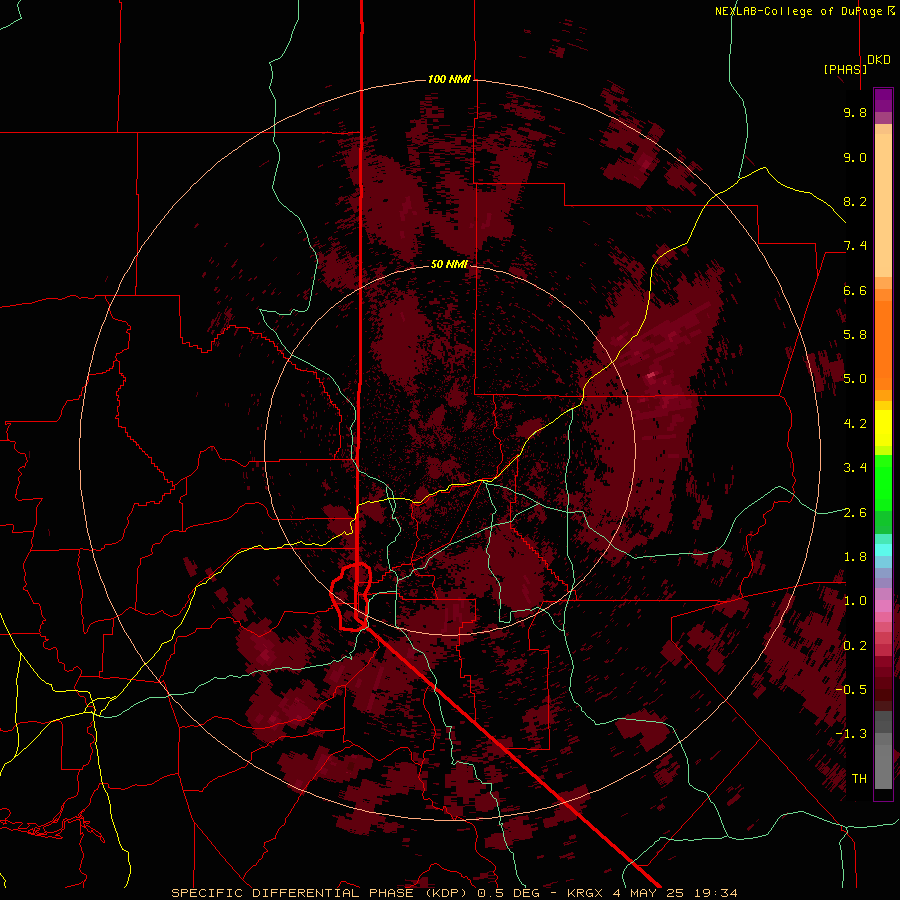Click the 50 NMI range ring label

click(449, 264)
